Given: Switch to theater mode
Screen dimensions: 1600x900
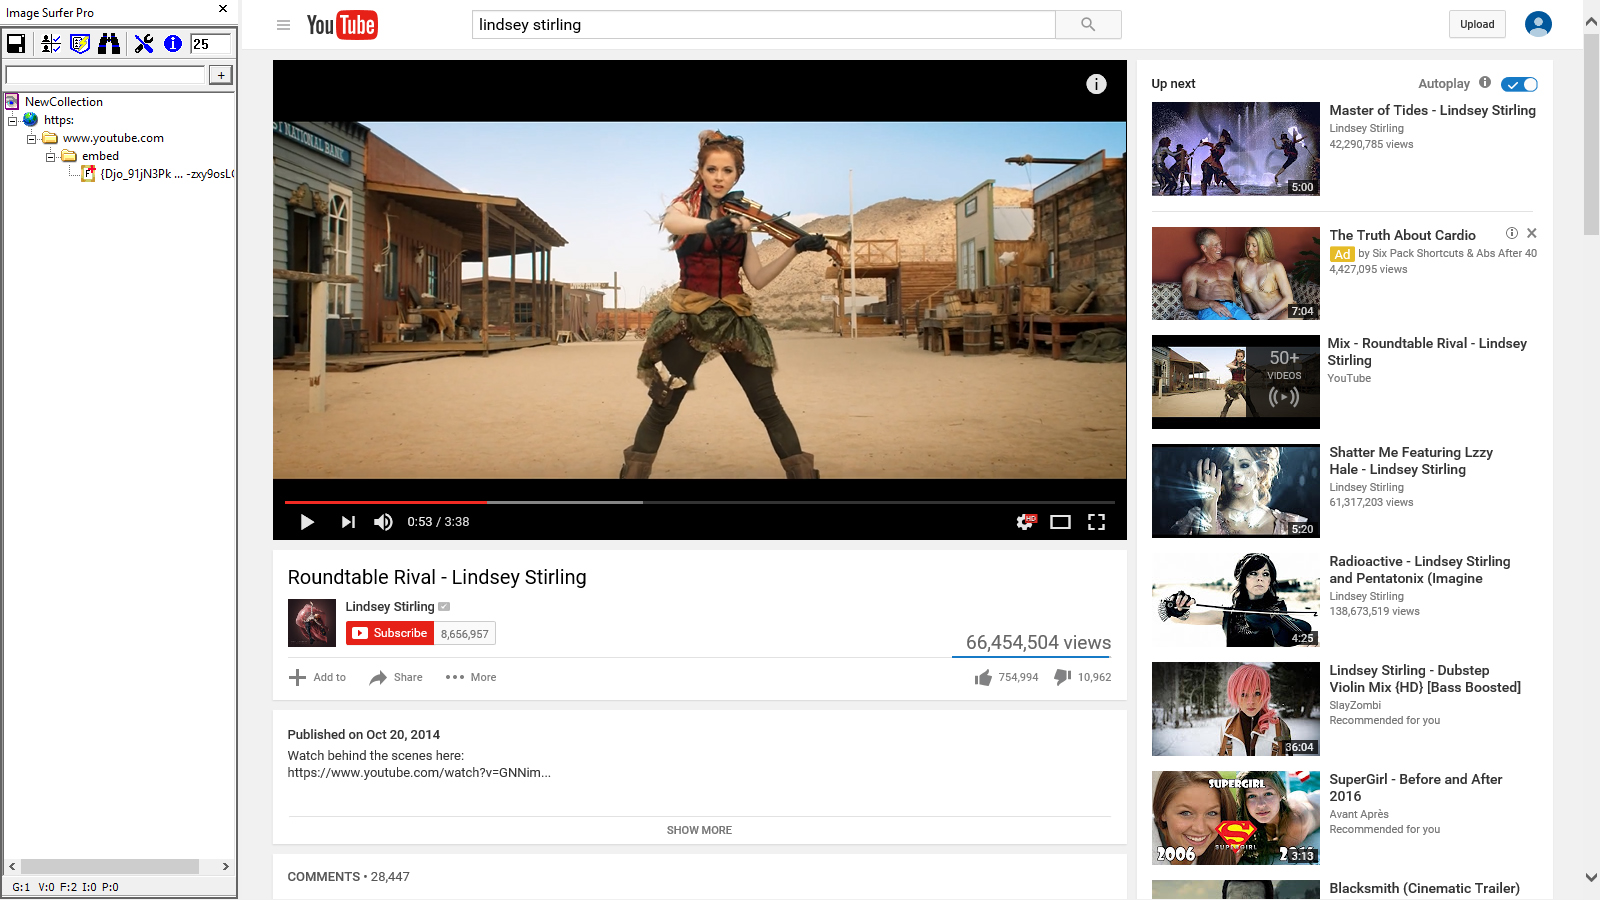Looking at the screenshot, I should pos(1061,522).
